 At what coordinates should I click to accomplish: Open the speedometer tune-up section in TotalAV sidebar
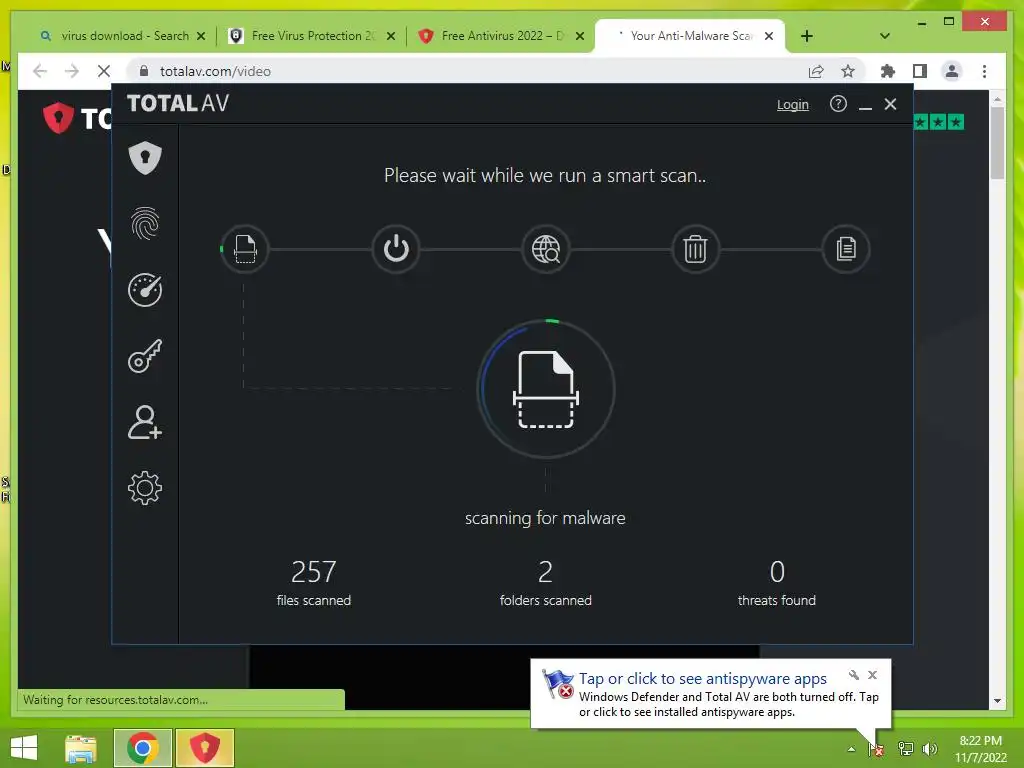pos(145,289)
